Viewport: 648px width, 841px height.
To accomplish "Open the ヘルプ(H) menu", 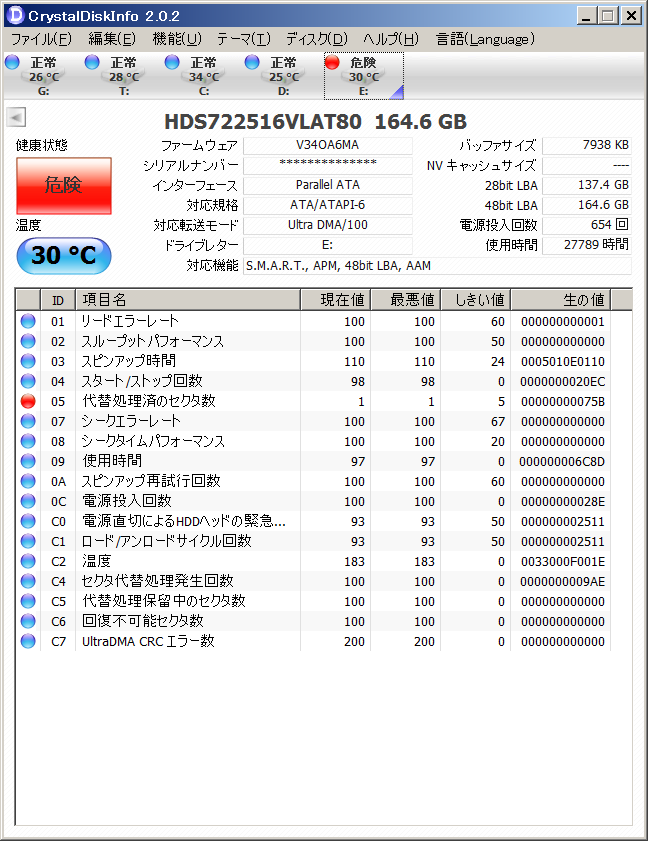I will coord(391,39).
